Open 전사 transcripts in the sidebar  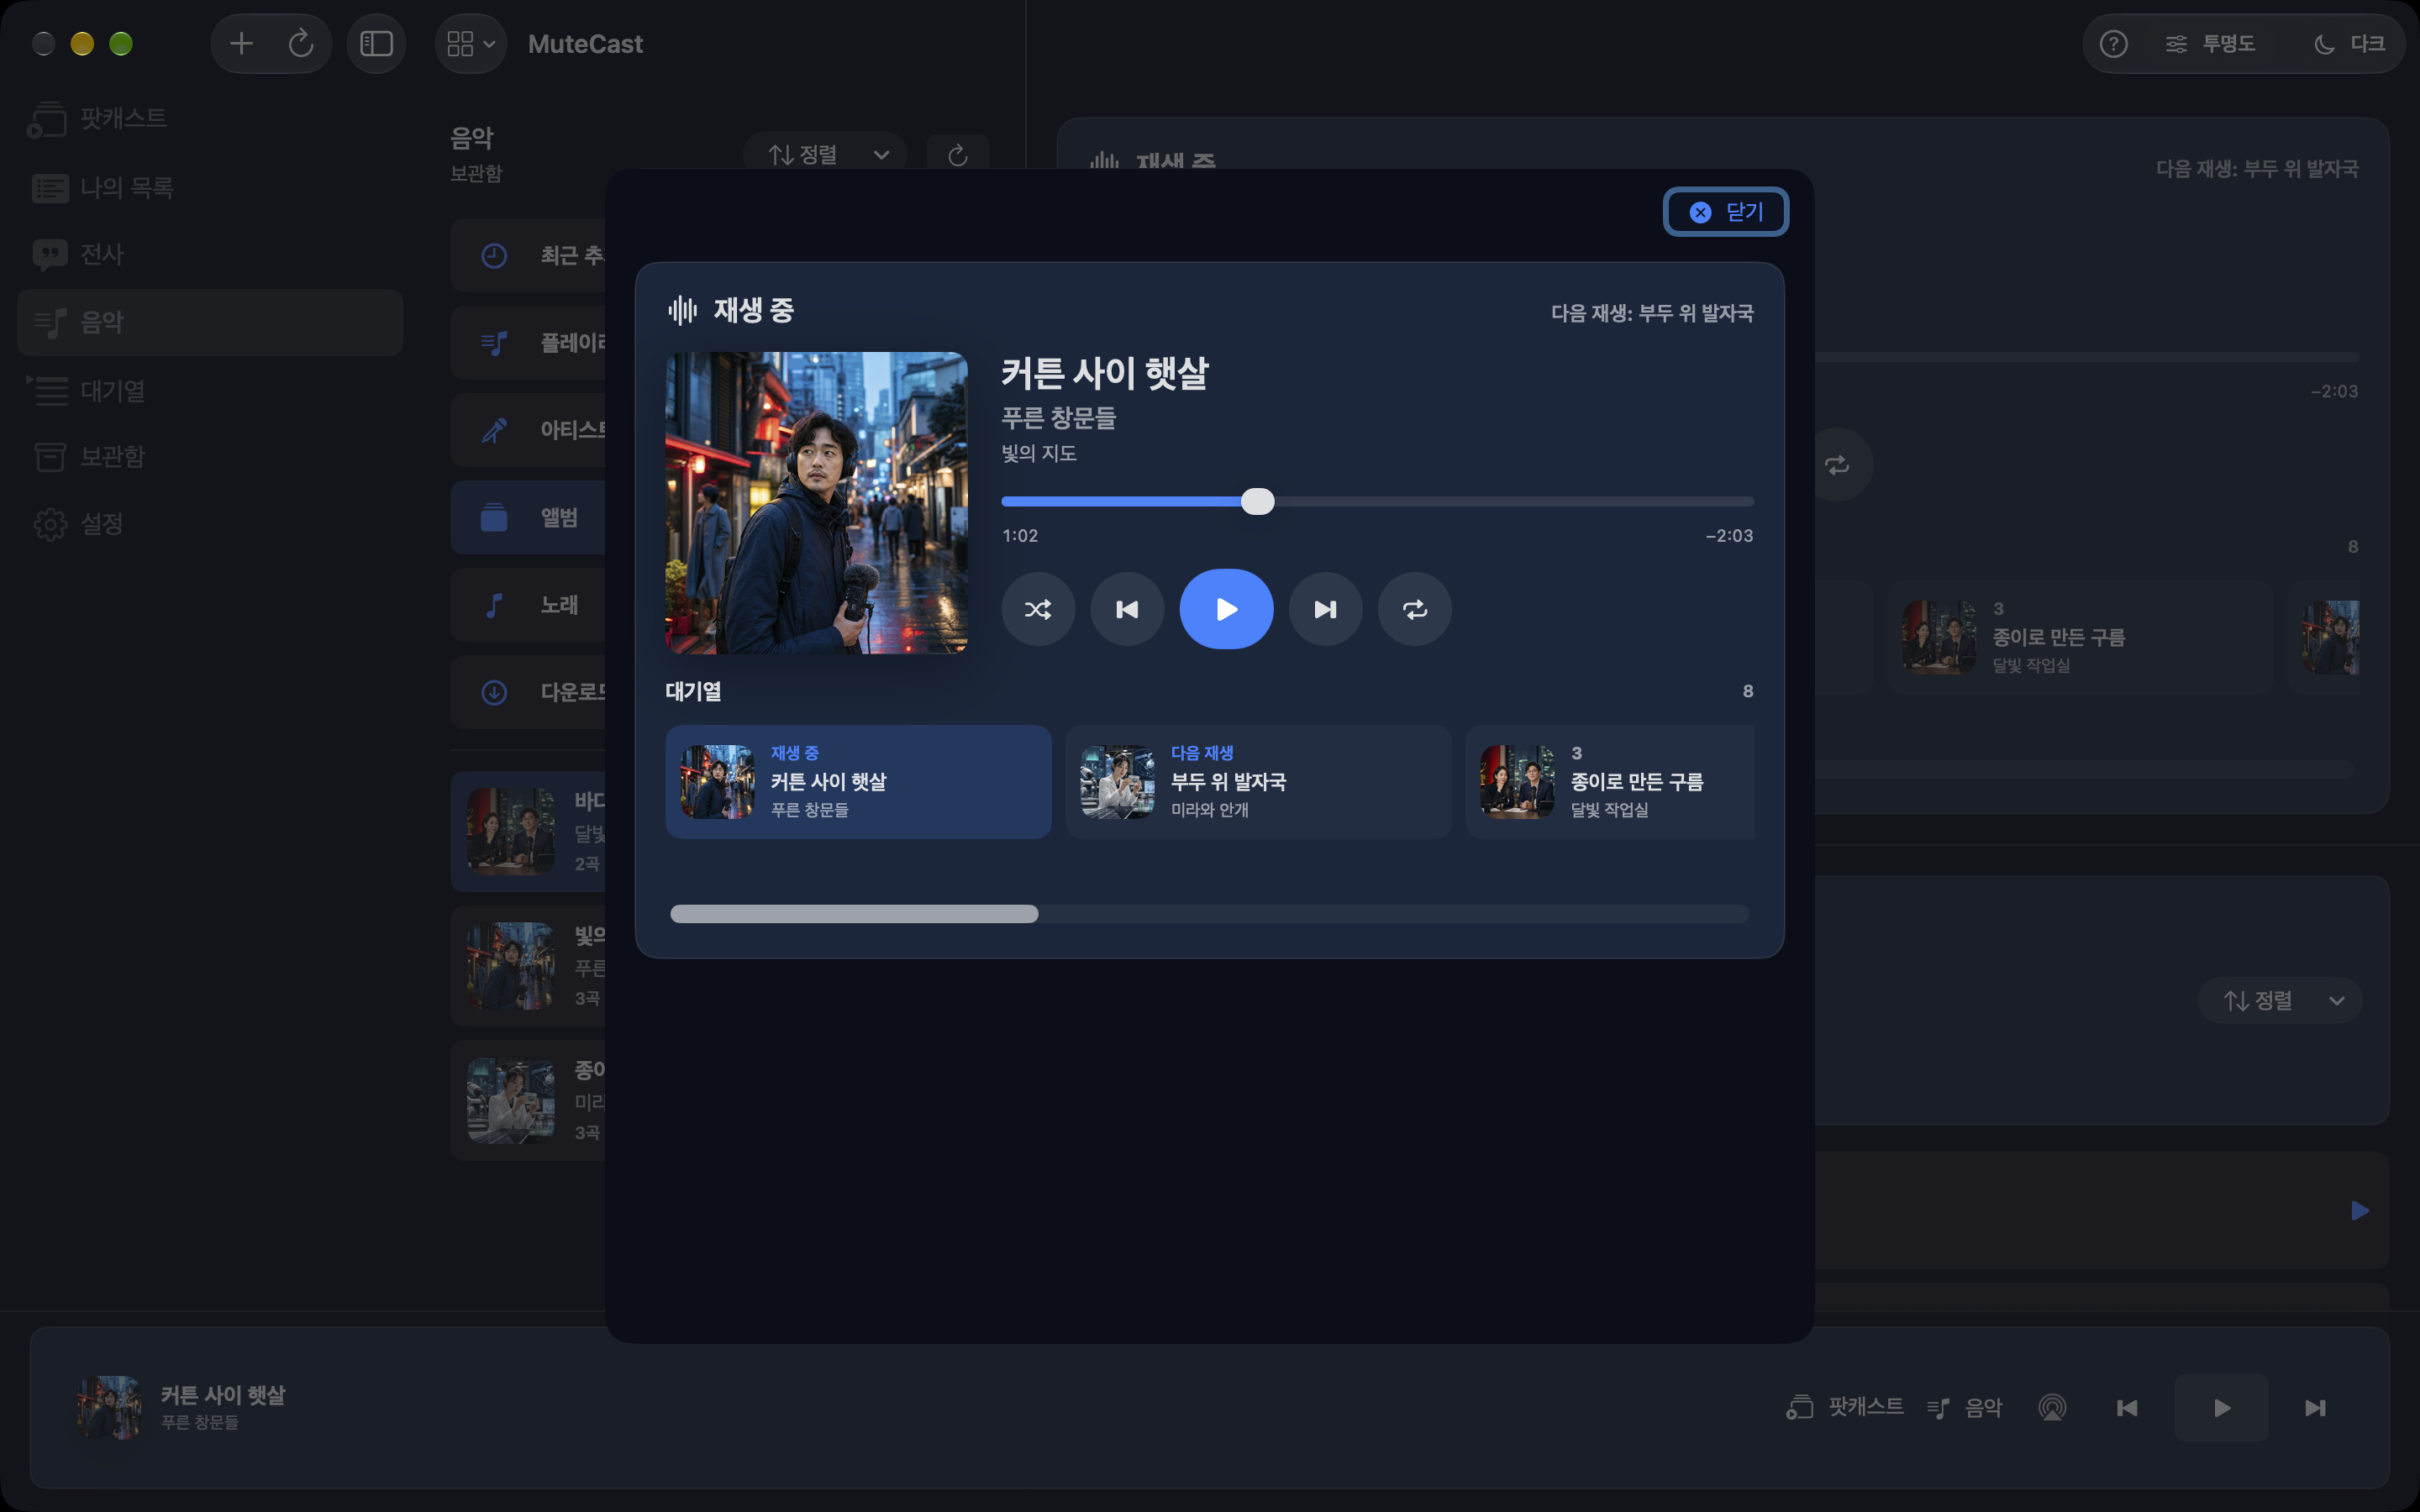210,254
